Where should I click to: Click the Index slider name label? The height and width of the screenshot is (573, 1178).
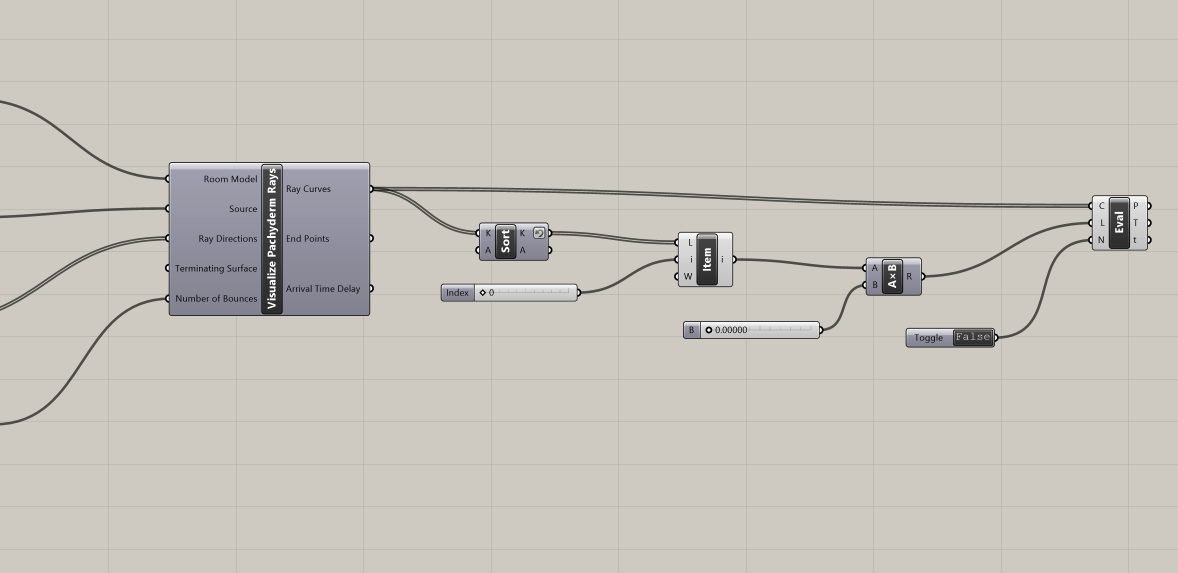[458, 293]
